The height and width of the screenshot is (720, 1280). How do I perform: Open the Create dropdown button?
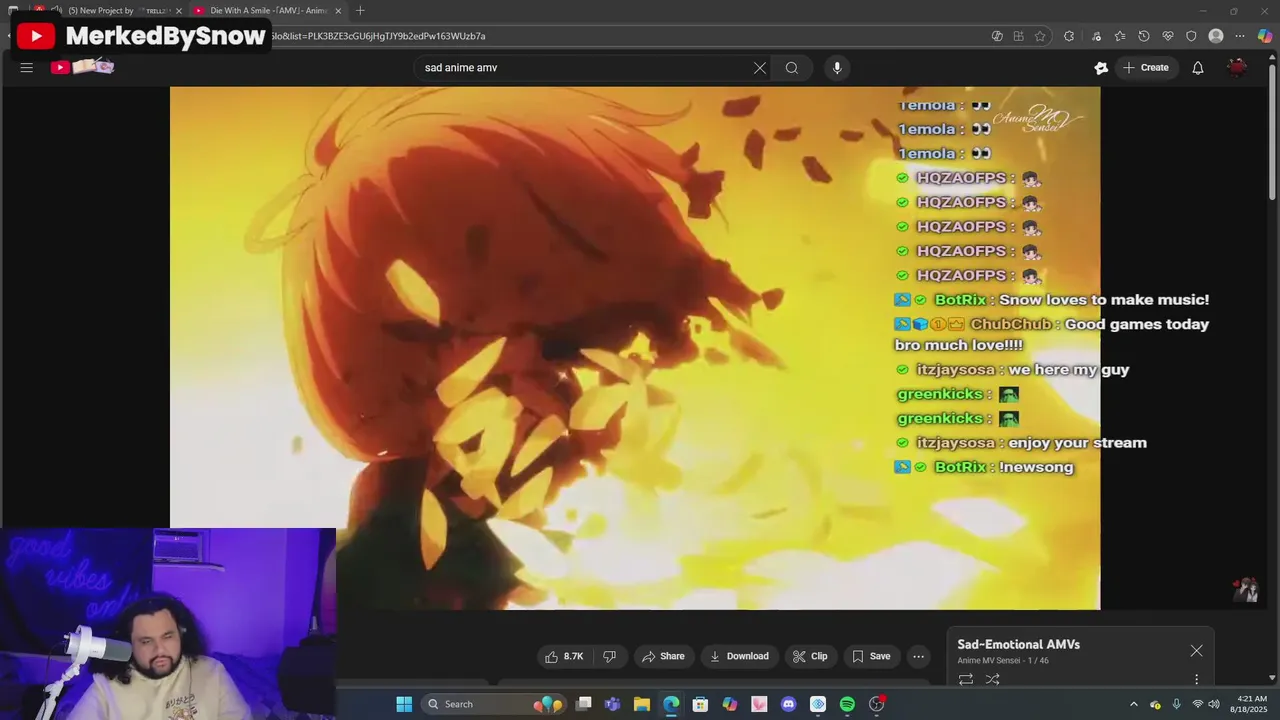tap(1146, 68)
